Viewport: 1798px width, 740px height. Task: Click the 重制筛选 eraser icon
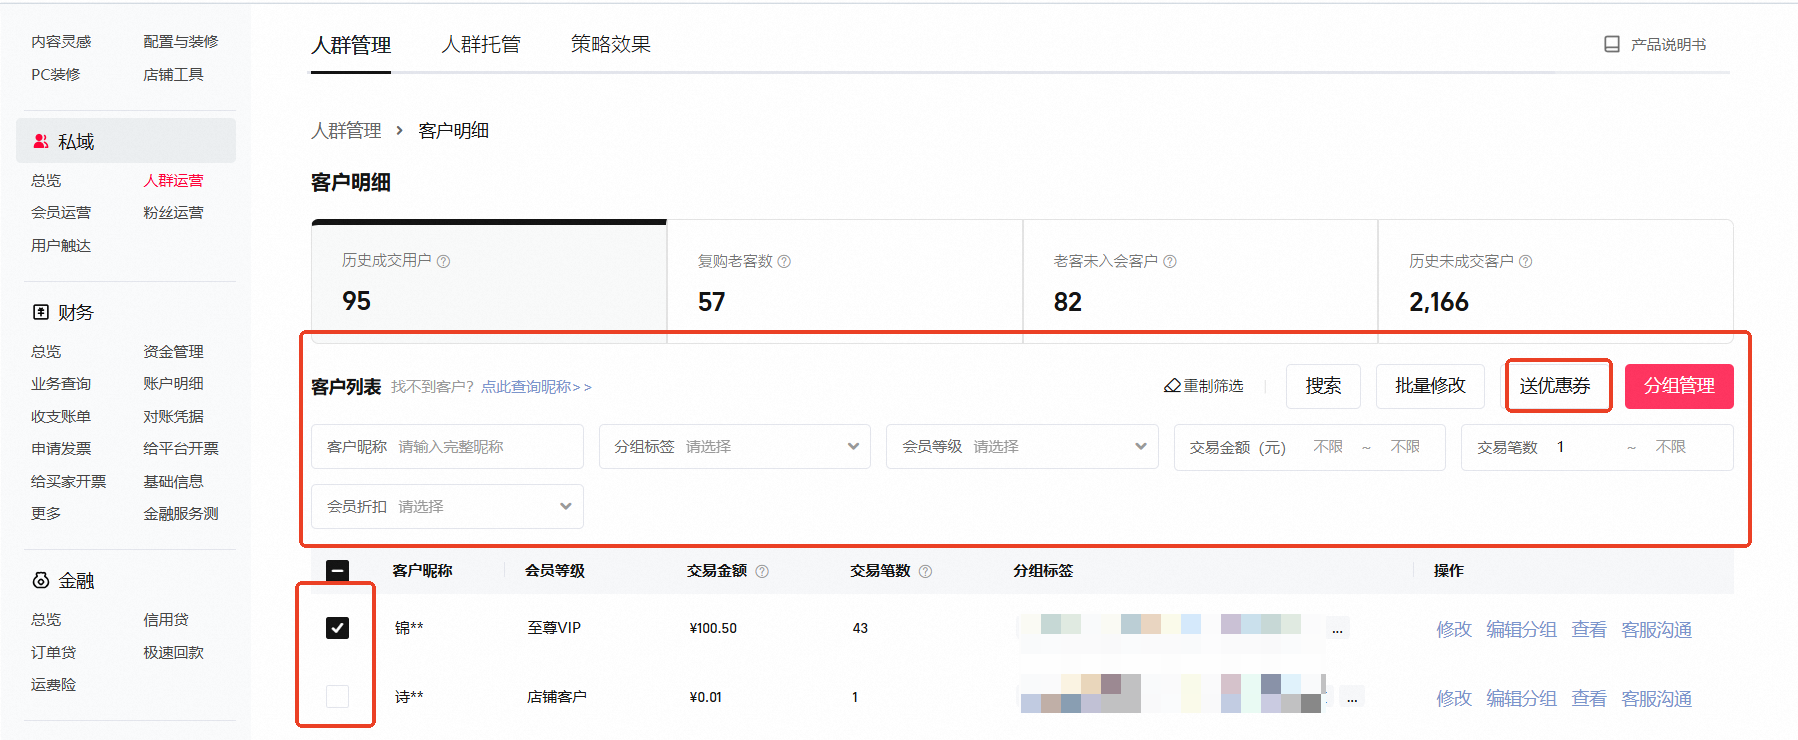[1172, 386]
